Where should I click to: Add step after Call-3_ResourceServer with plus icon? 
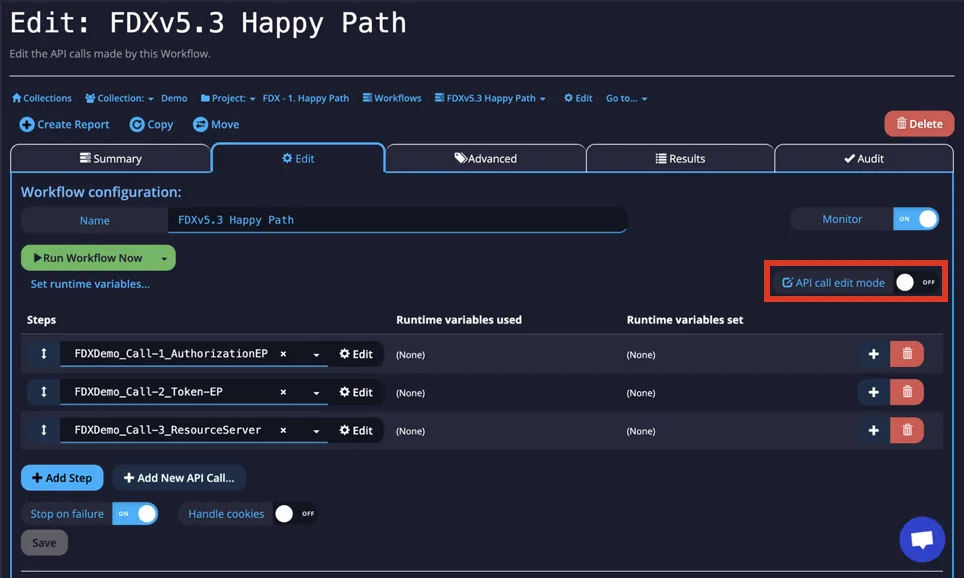[874, 430]
